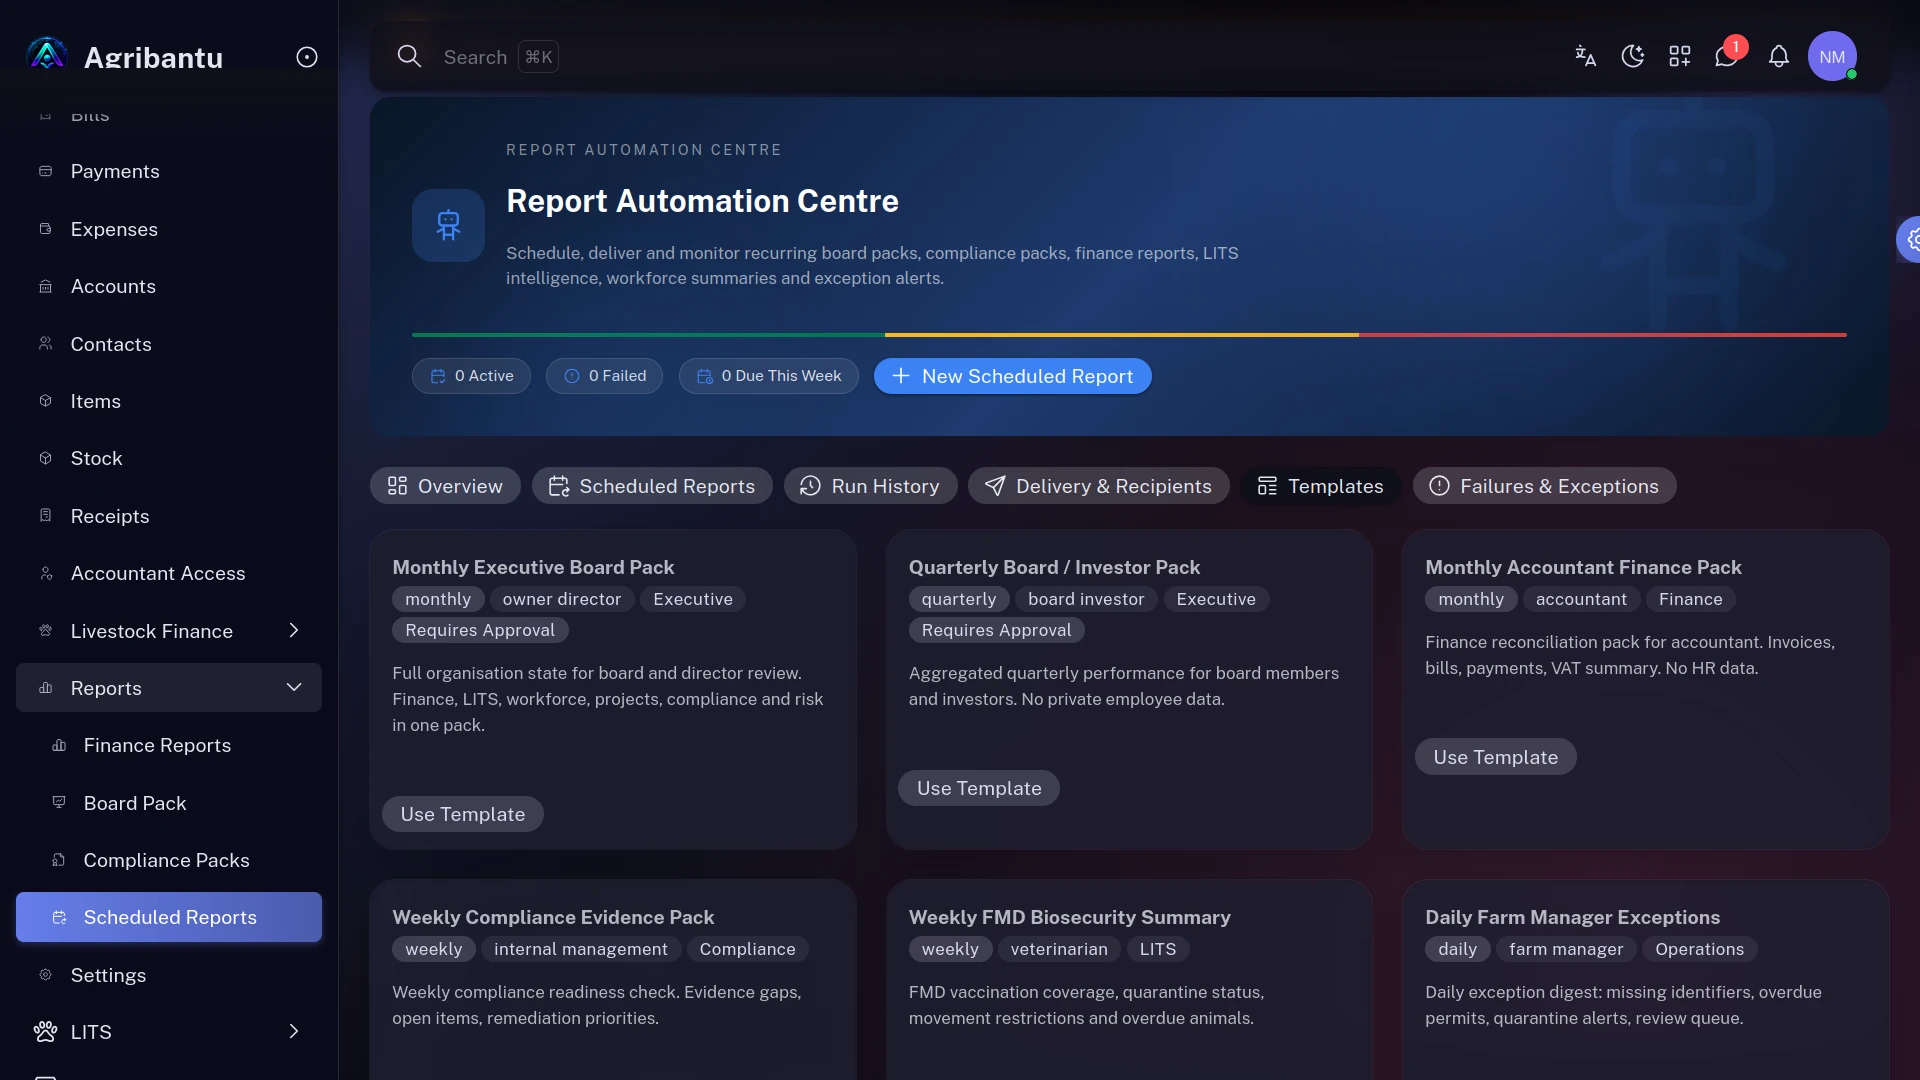Open the apps grid shortcut icon
This screenshot has width=1920, height=1080.
pyautogui.click(x=1680, y=56)
